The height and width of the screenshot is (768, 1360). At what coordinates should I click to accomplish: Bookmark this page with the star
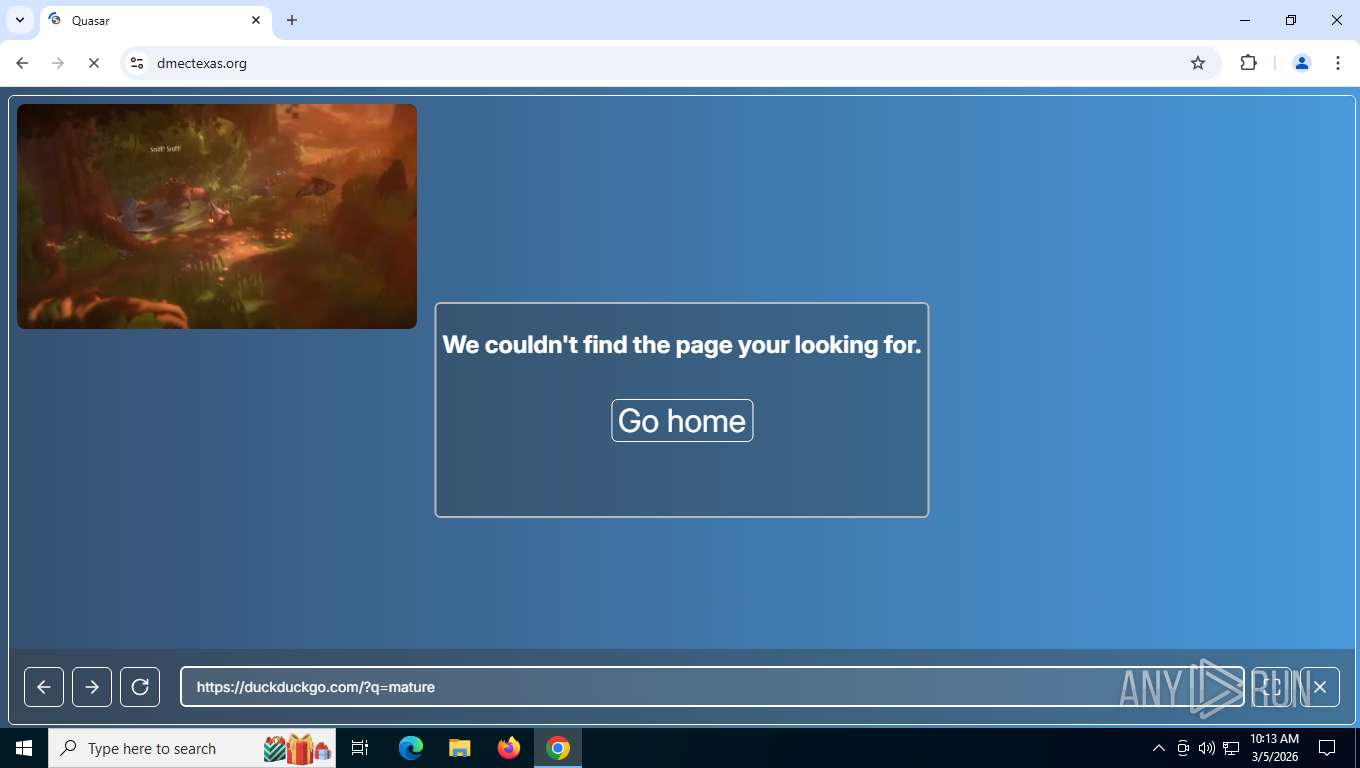coord(1198,63)
